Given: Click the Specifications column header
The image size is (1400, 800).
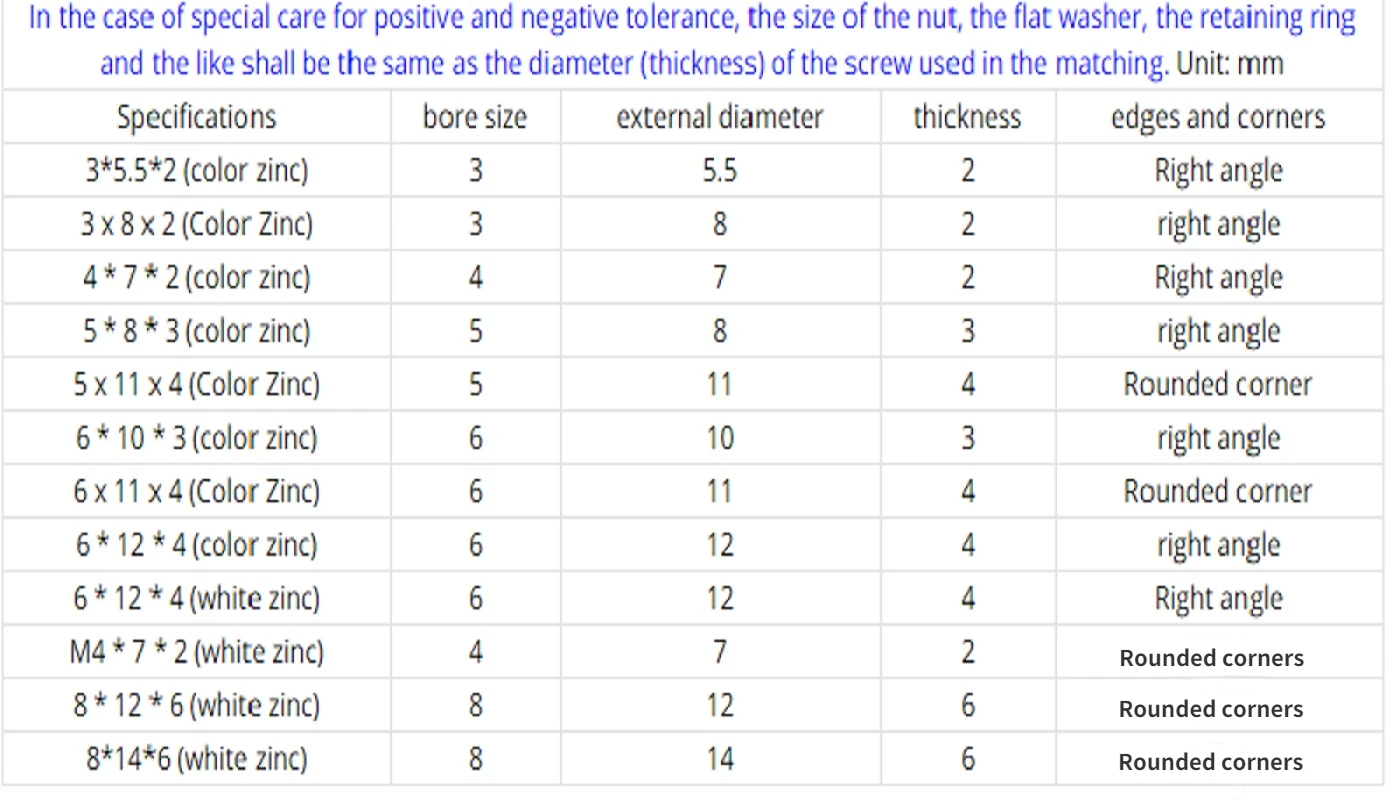Looking at the screenshot, I should click(196, 117).
